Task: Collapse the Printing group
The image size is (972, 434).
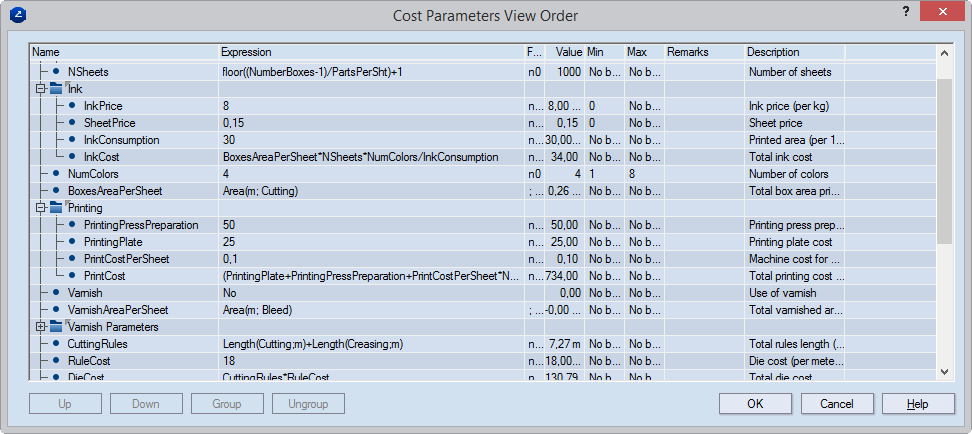Action: point(40,208)
